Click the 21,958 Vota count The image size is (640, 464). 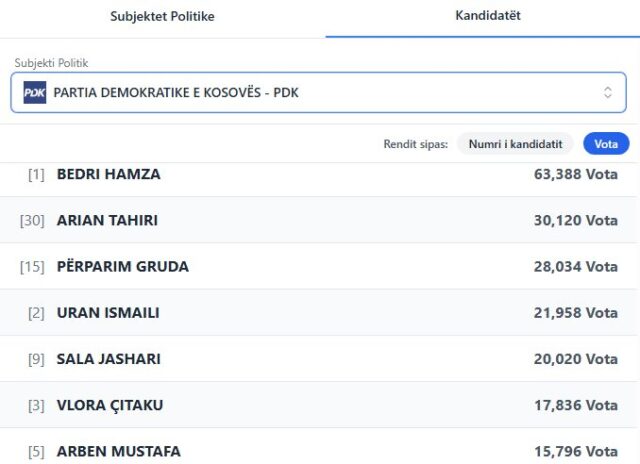[575, 313]
